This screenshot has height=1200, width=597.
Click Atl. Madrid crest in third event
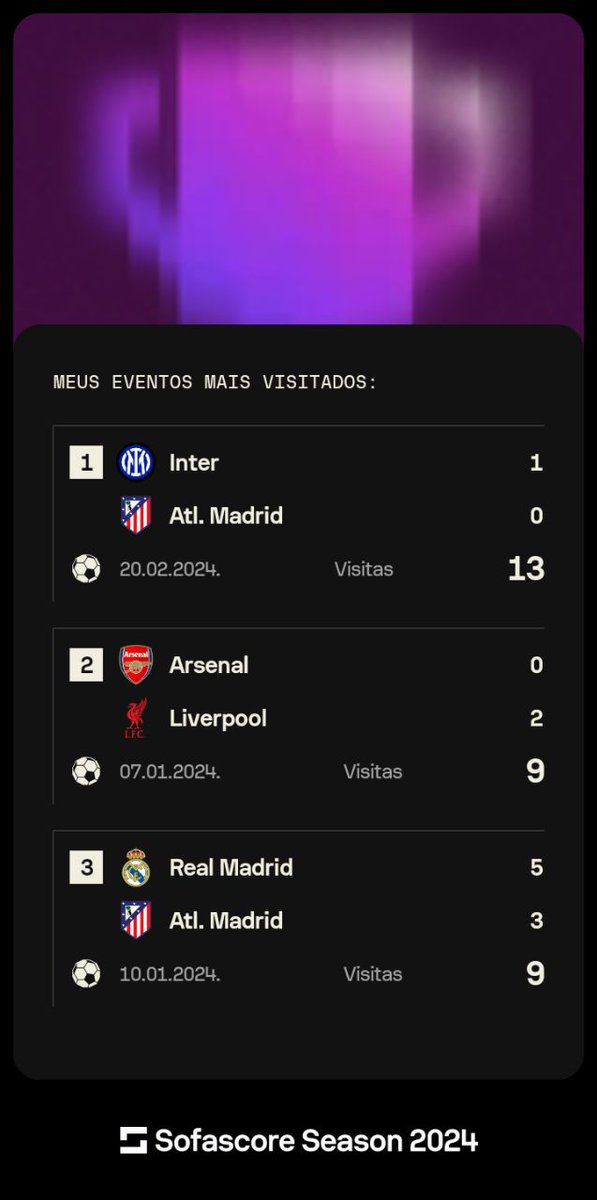(136, 920)
